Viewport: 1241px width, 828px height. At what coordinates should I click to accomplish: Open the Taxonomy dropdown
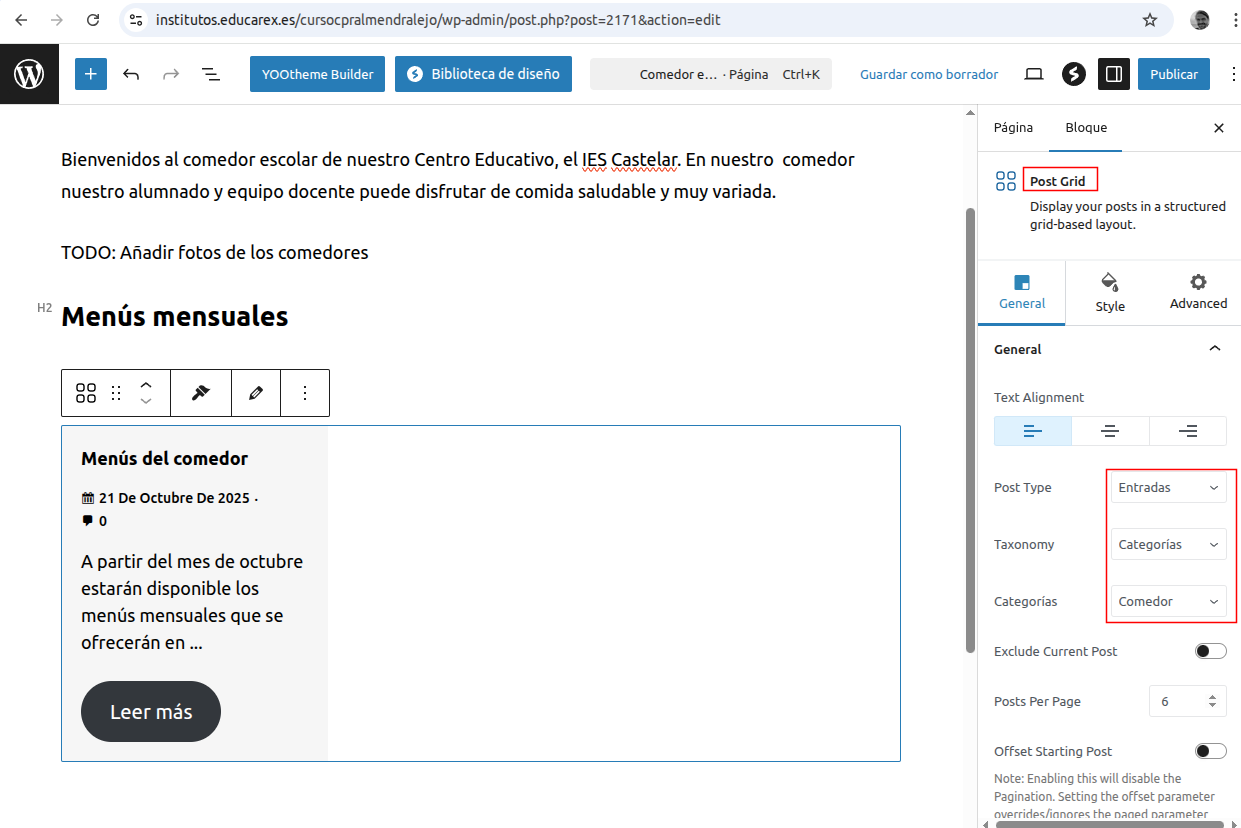[x=1168, y=545]
